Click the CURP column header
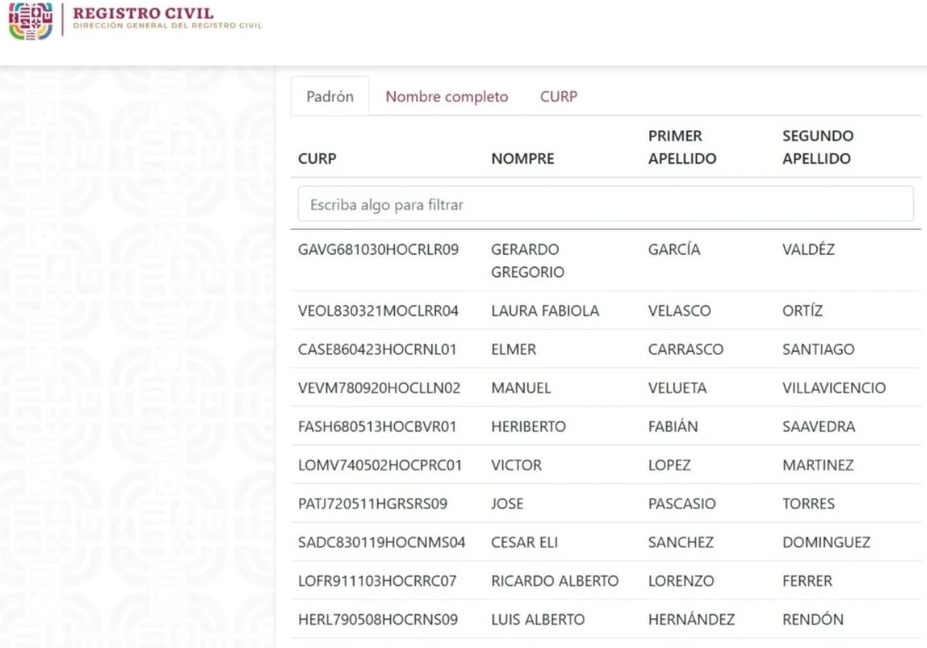 317,158
